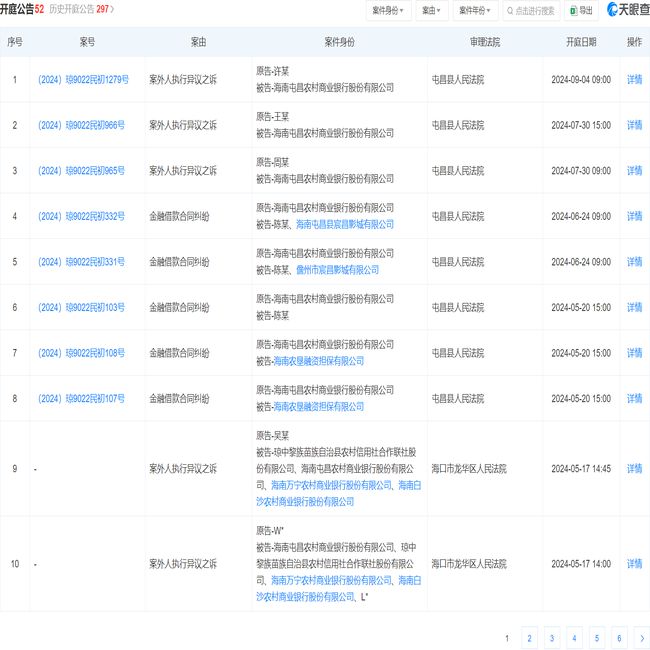Click the 天眼查 logo
The height and width of the screenshot is (650, 650).
click(x=628, y=9)
